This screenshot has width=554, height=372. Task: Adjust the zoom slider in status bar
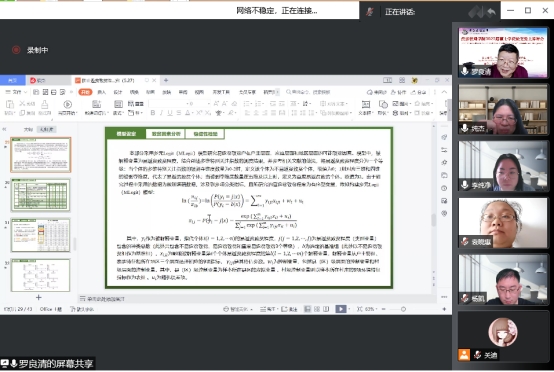coord(403,309)
